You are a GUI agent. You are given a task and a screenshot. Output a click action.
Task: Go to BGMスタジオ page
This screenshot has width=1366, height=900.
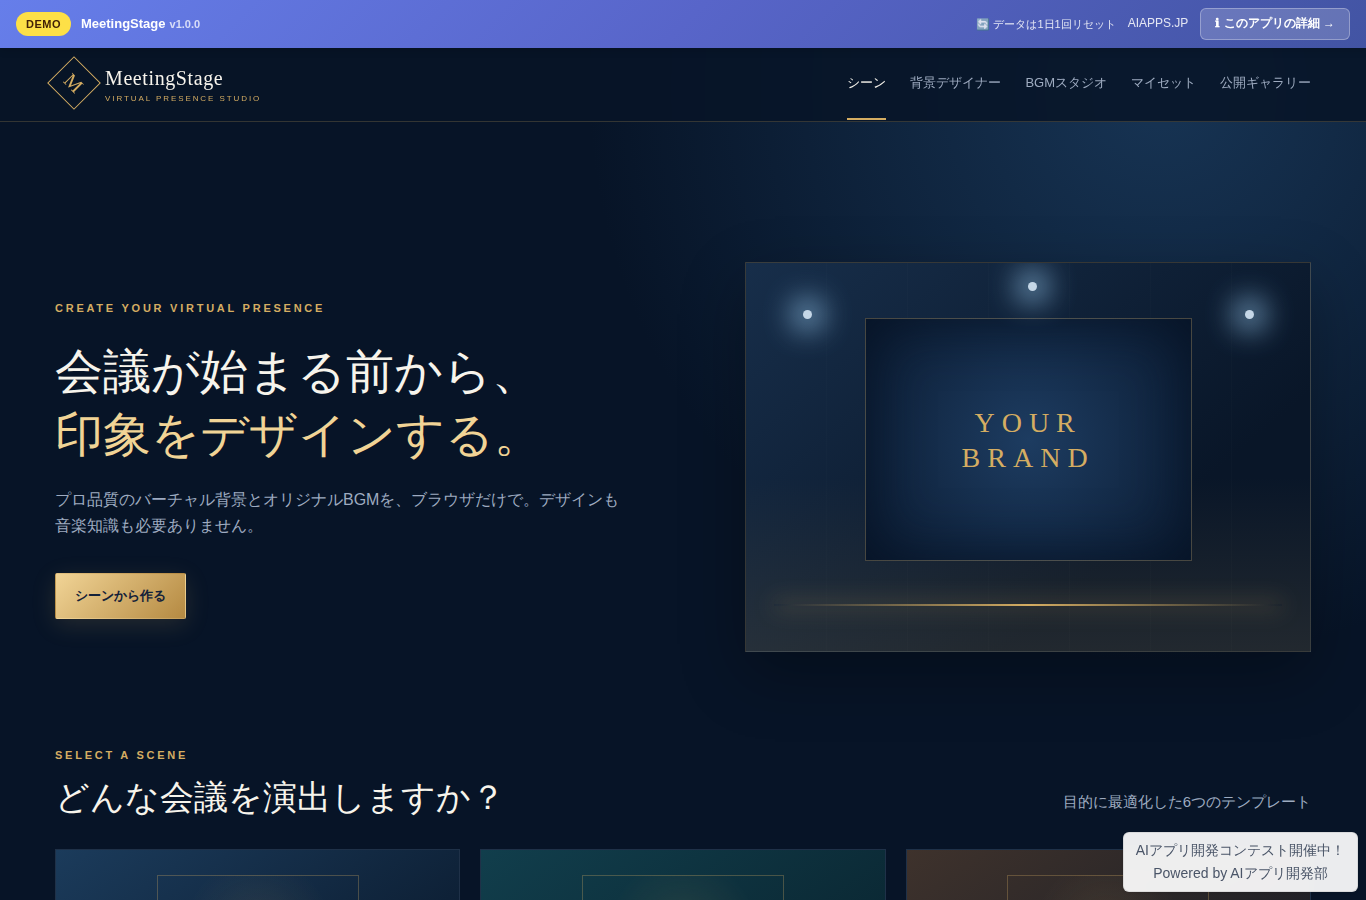[1066, 83]
